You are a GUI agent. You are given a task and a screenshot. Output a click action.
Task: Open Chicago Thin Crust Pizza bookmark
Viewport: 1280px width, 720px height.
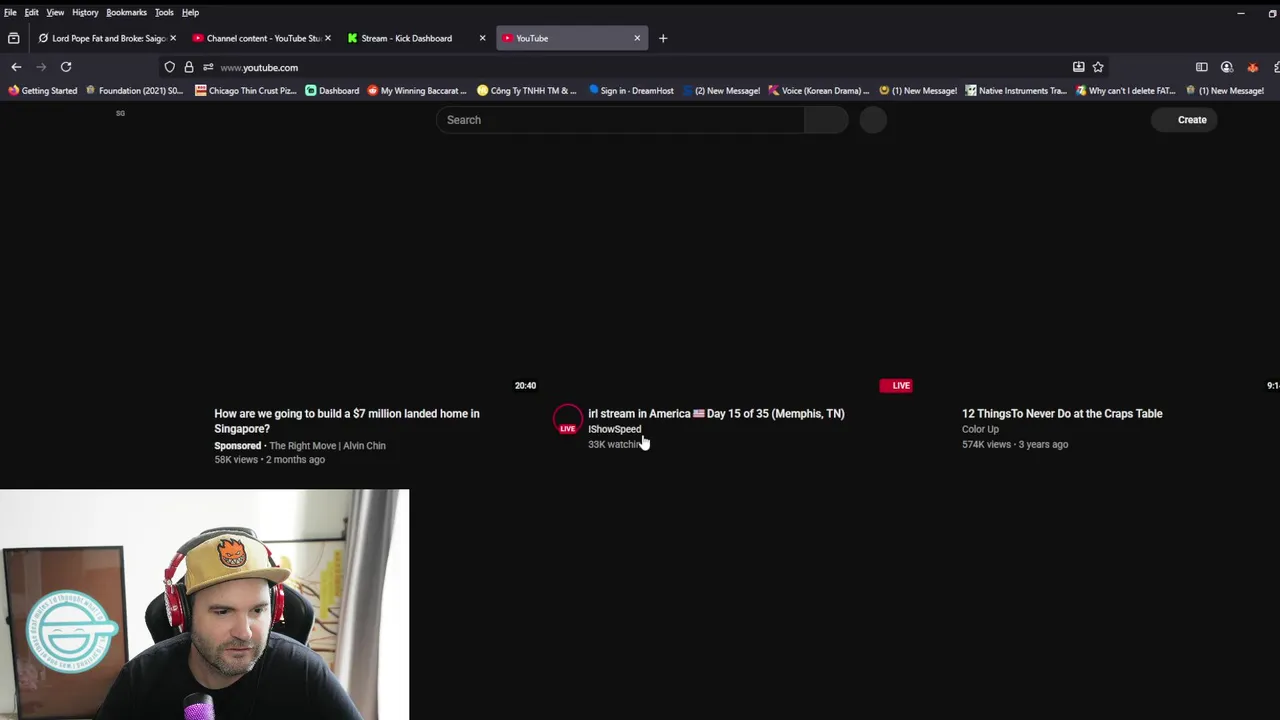(246, 91)
